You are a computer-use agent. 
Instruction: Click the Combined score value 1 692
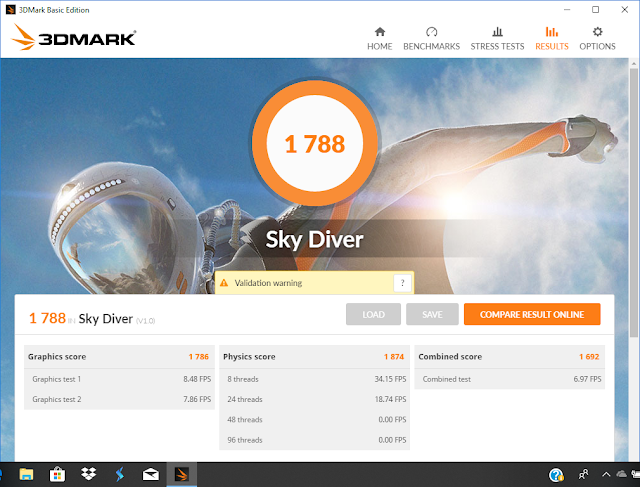[x=589, y=357]
